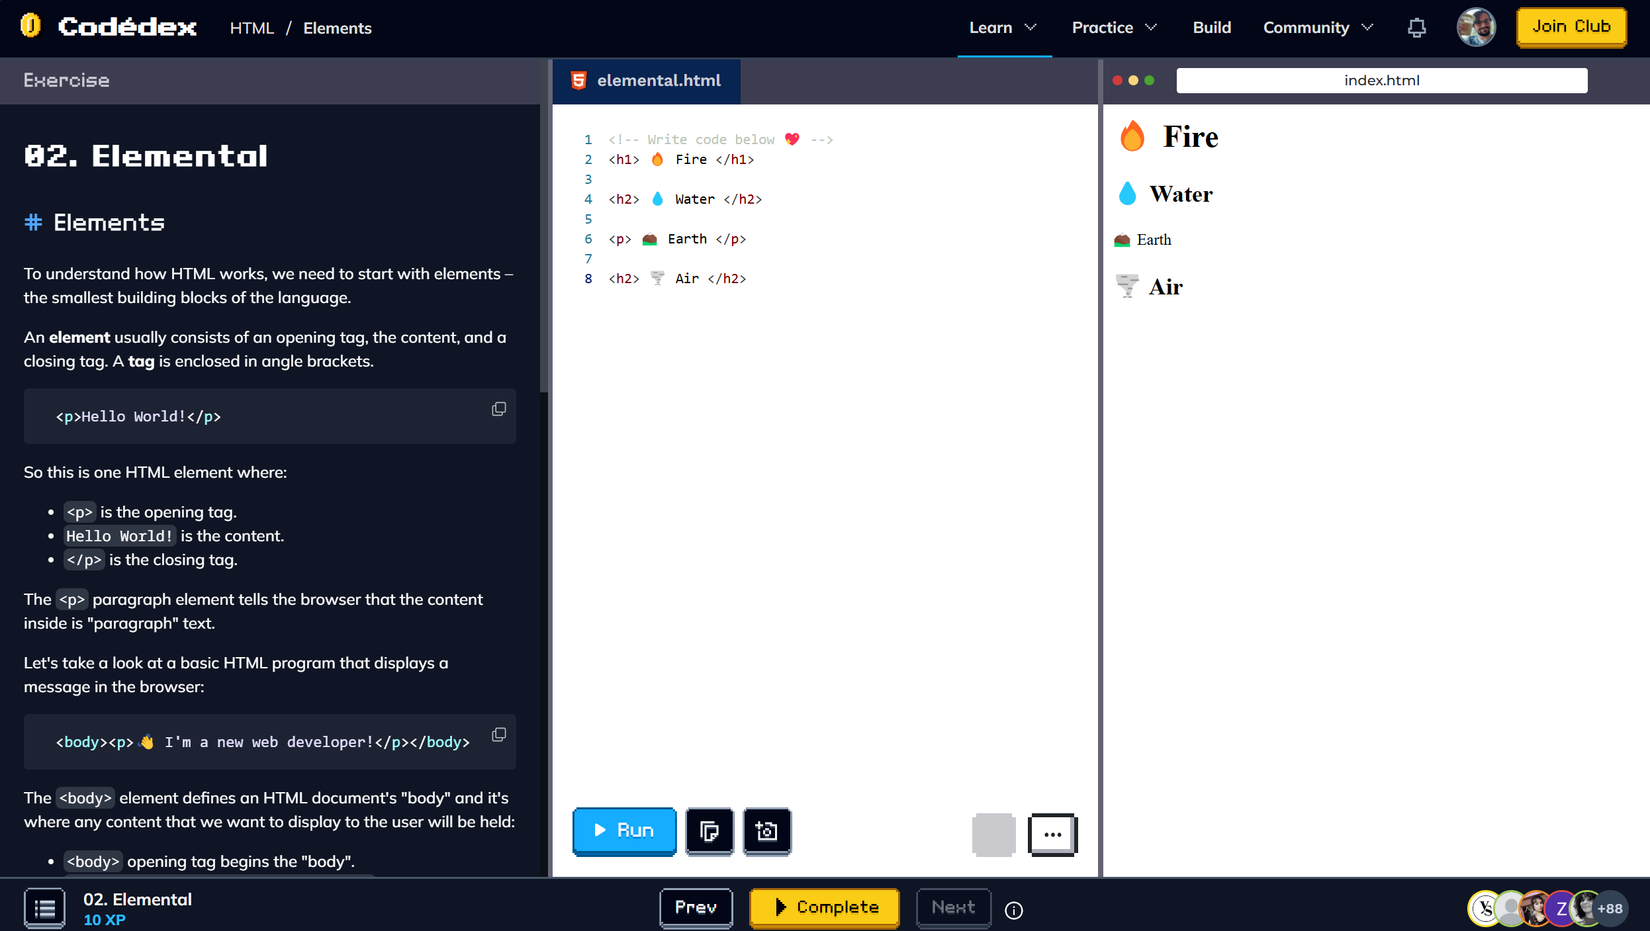Open the more options ellipsis in the editor
Screen dimensions: 1650x931
(1052, 834)
